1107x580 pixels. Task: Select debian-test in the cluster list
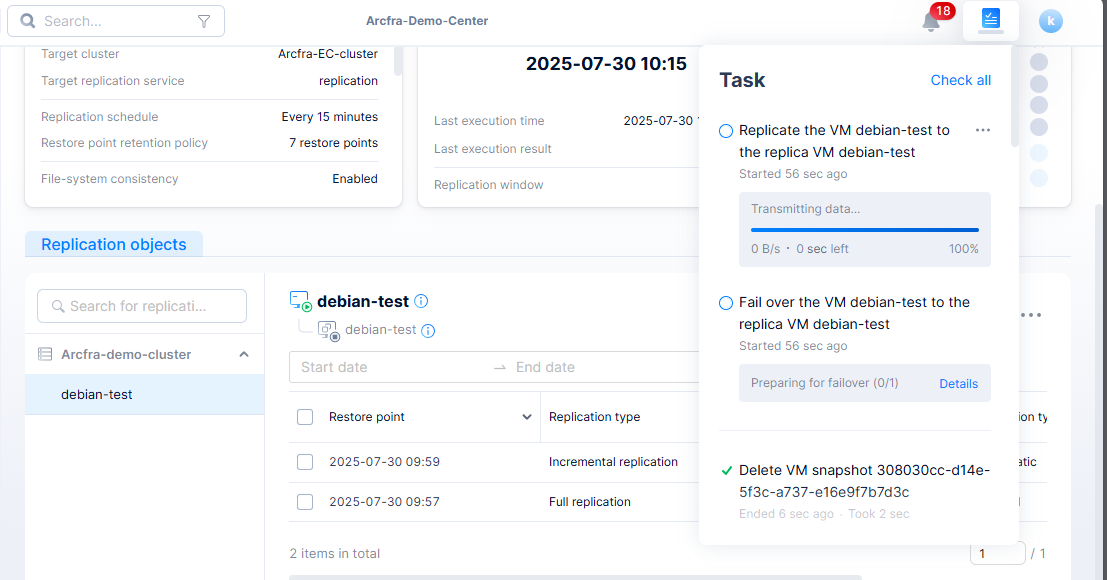pyautogui.click(x=97, y=394)
